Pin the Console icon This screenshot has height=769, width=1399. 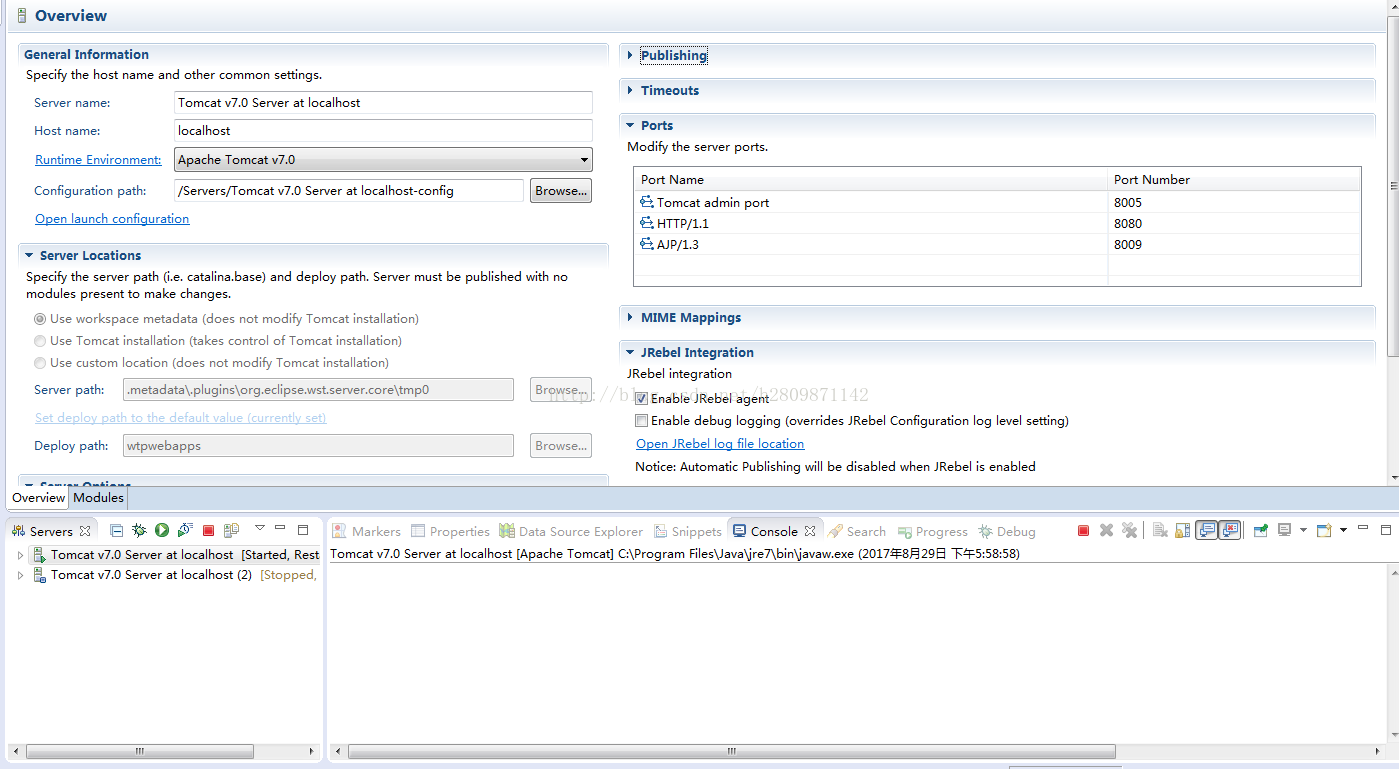(x=1261, y=530)
